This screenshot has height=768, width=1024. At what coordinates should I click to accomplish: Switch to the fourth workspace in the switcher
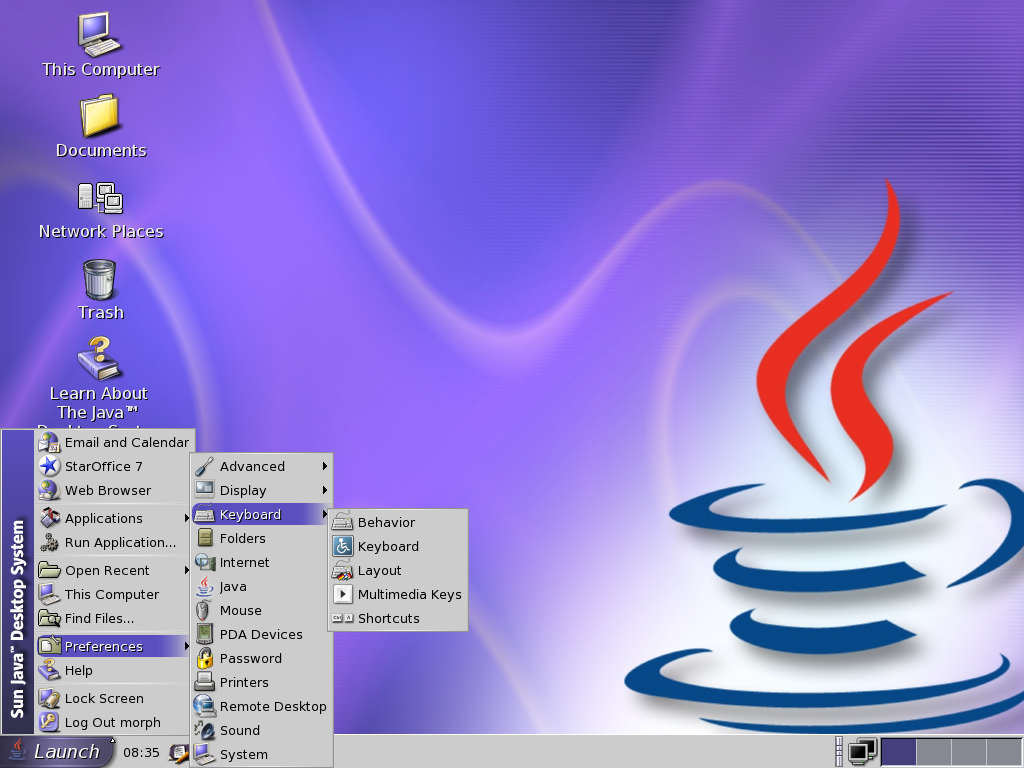tap(1004, 752)
